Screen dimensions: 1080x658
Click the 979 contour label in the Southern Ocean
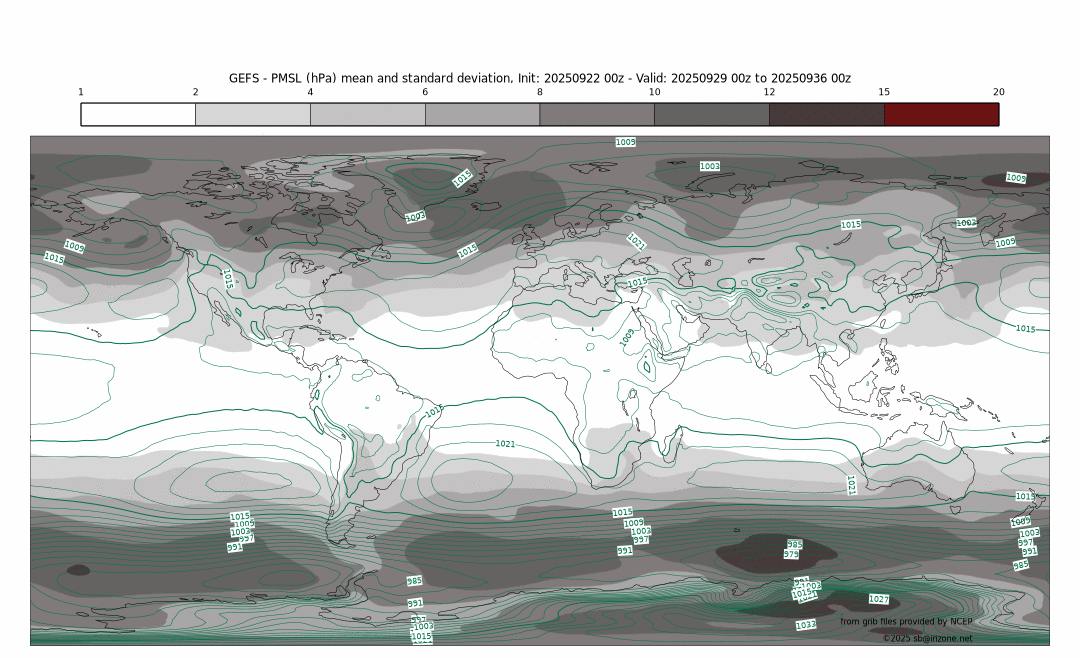pyautogui.click(x=791, y=554)
